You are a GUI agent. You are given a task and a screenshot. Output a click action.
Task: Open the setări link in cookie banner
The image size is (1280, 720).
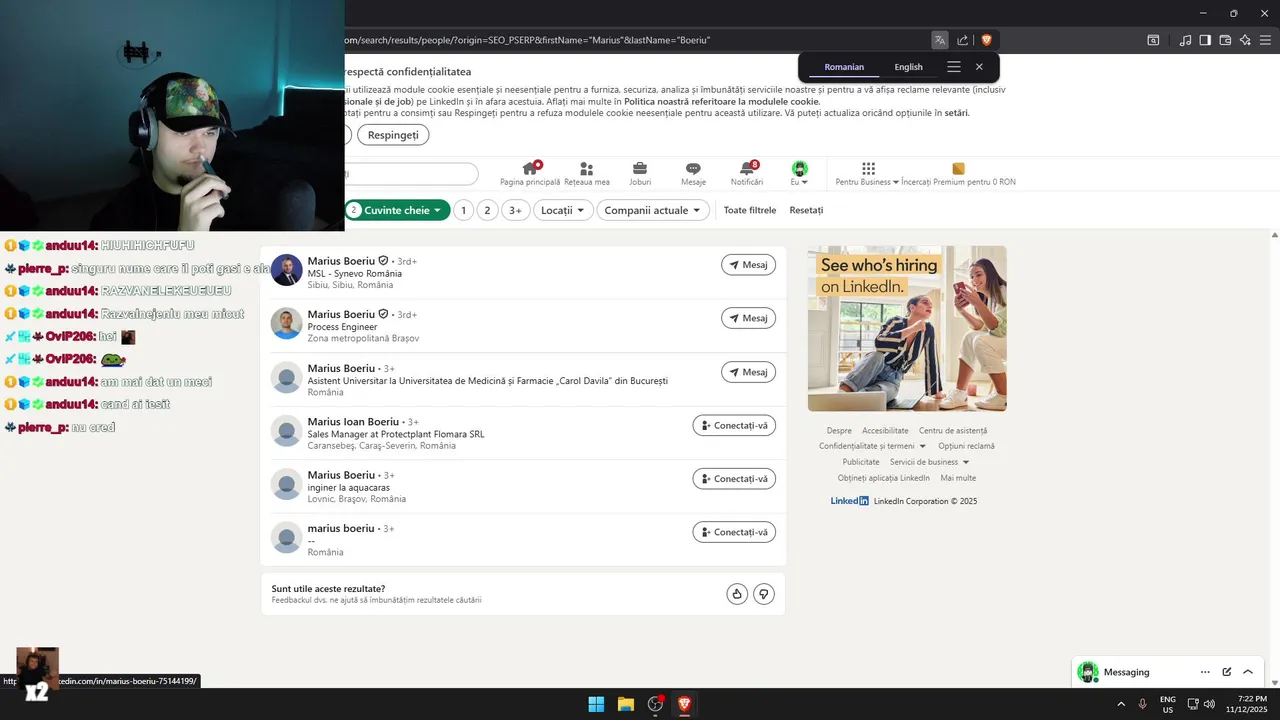(x=956, y=113)
